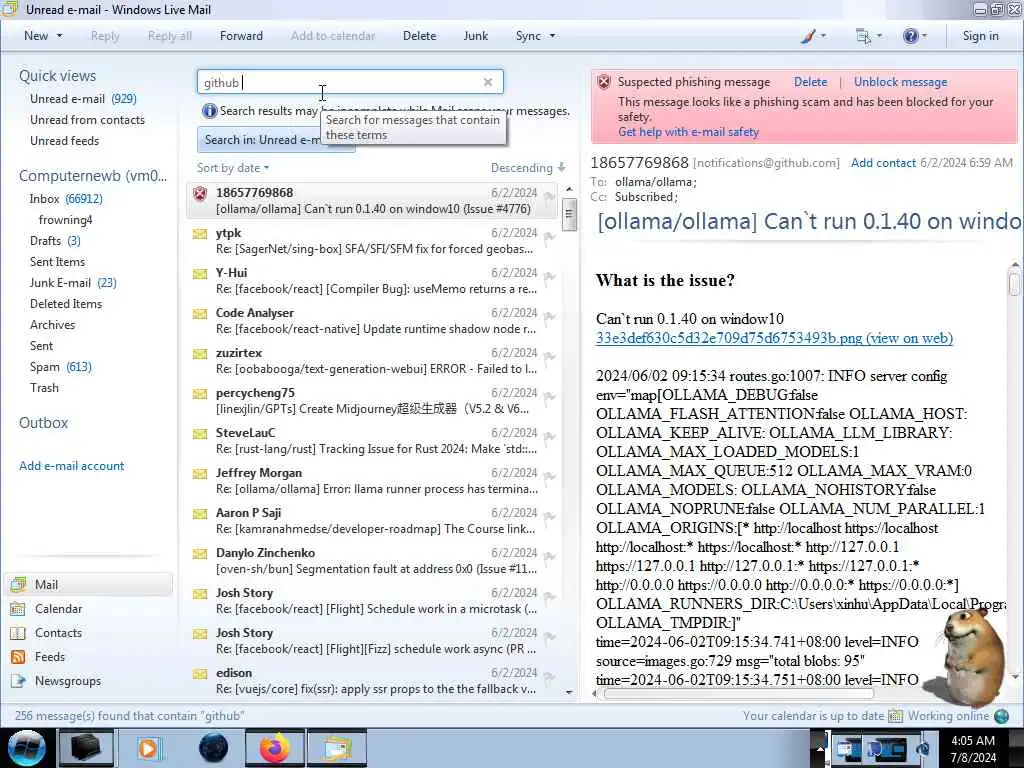The width and height of the screenshot is (1024, 768).
Task: Click envelope icon of zuzirtex message
Action: point(200,353)
